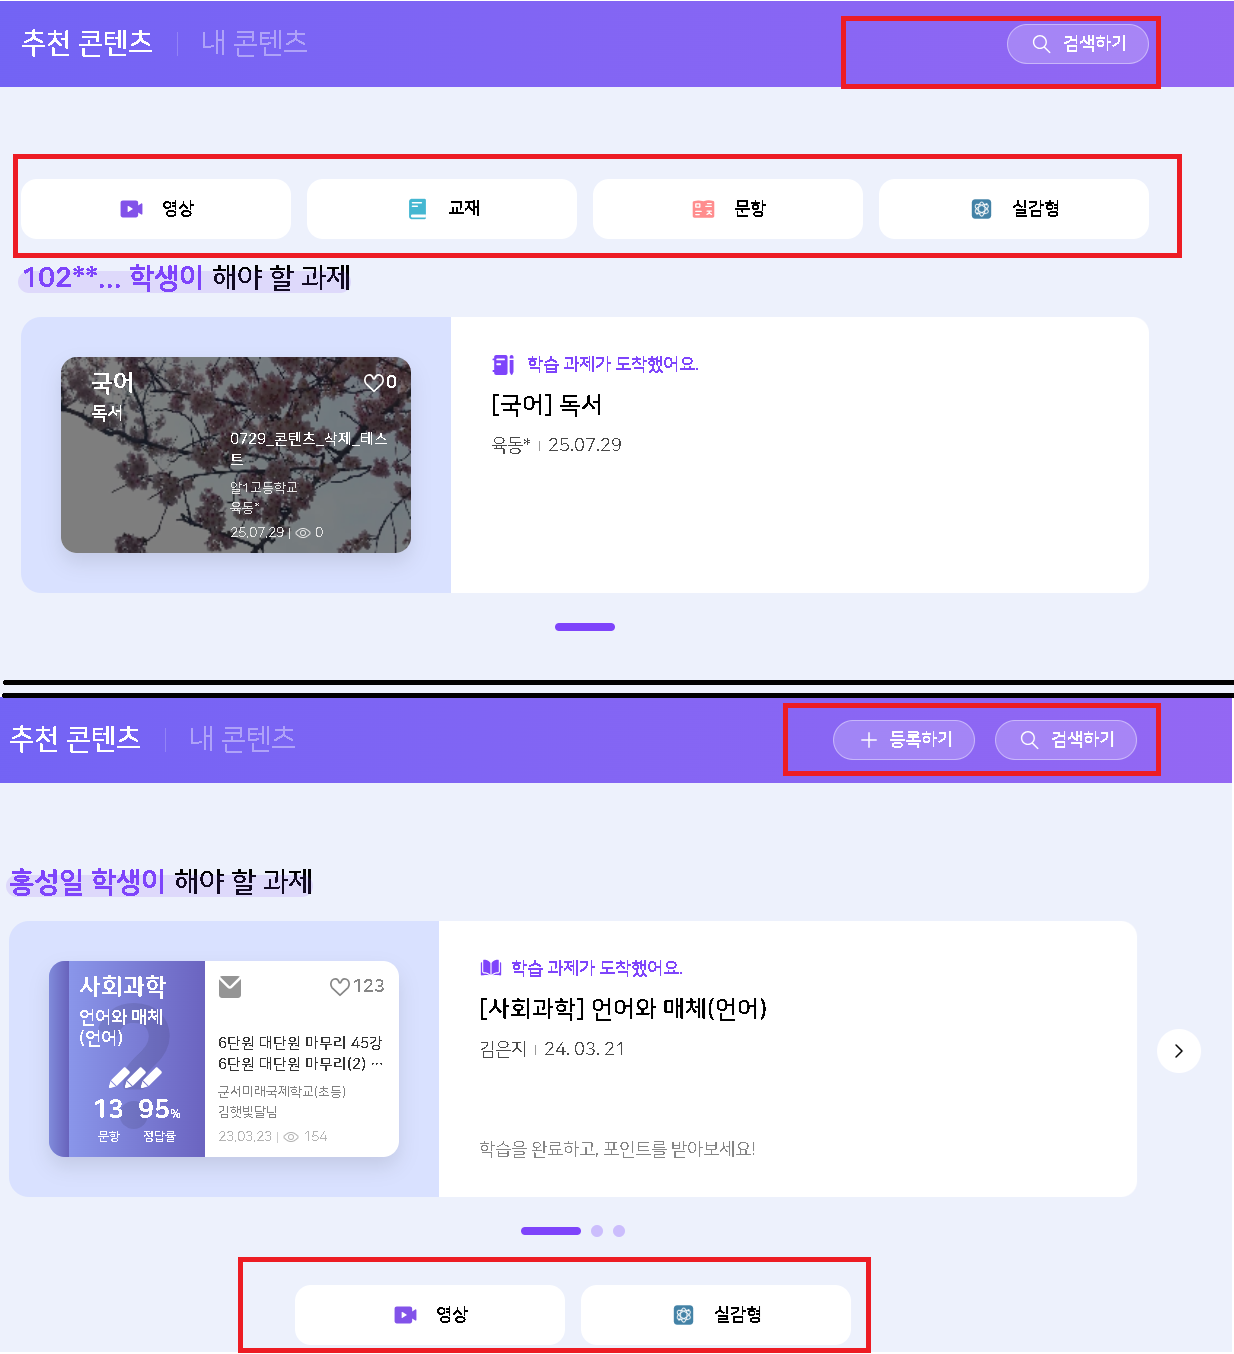This screenshot has height=1354, width=1234.
Task: Select the 영상 category in the bottom row
Action: tap(430, 1315)
